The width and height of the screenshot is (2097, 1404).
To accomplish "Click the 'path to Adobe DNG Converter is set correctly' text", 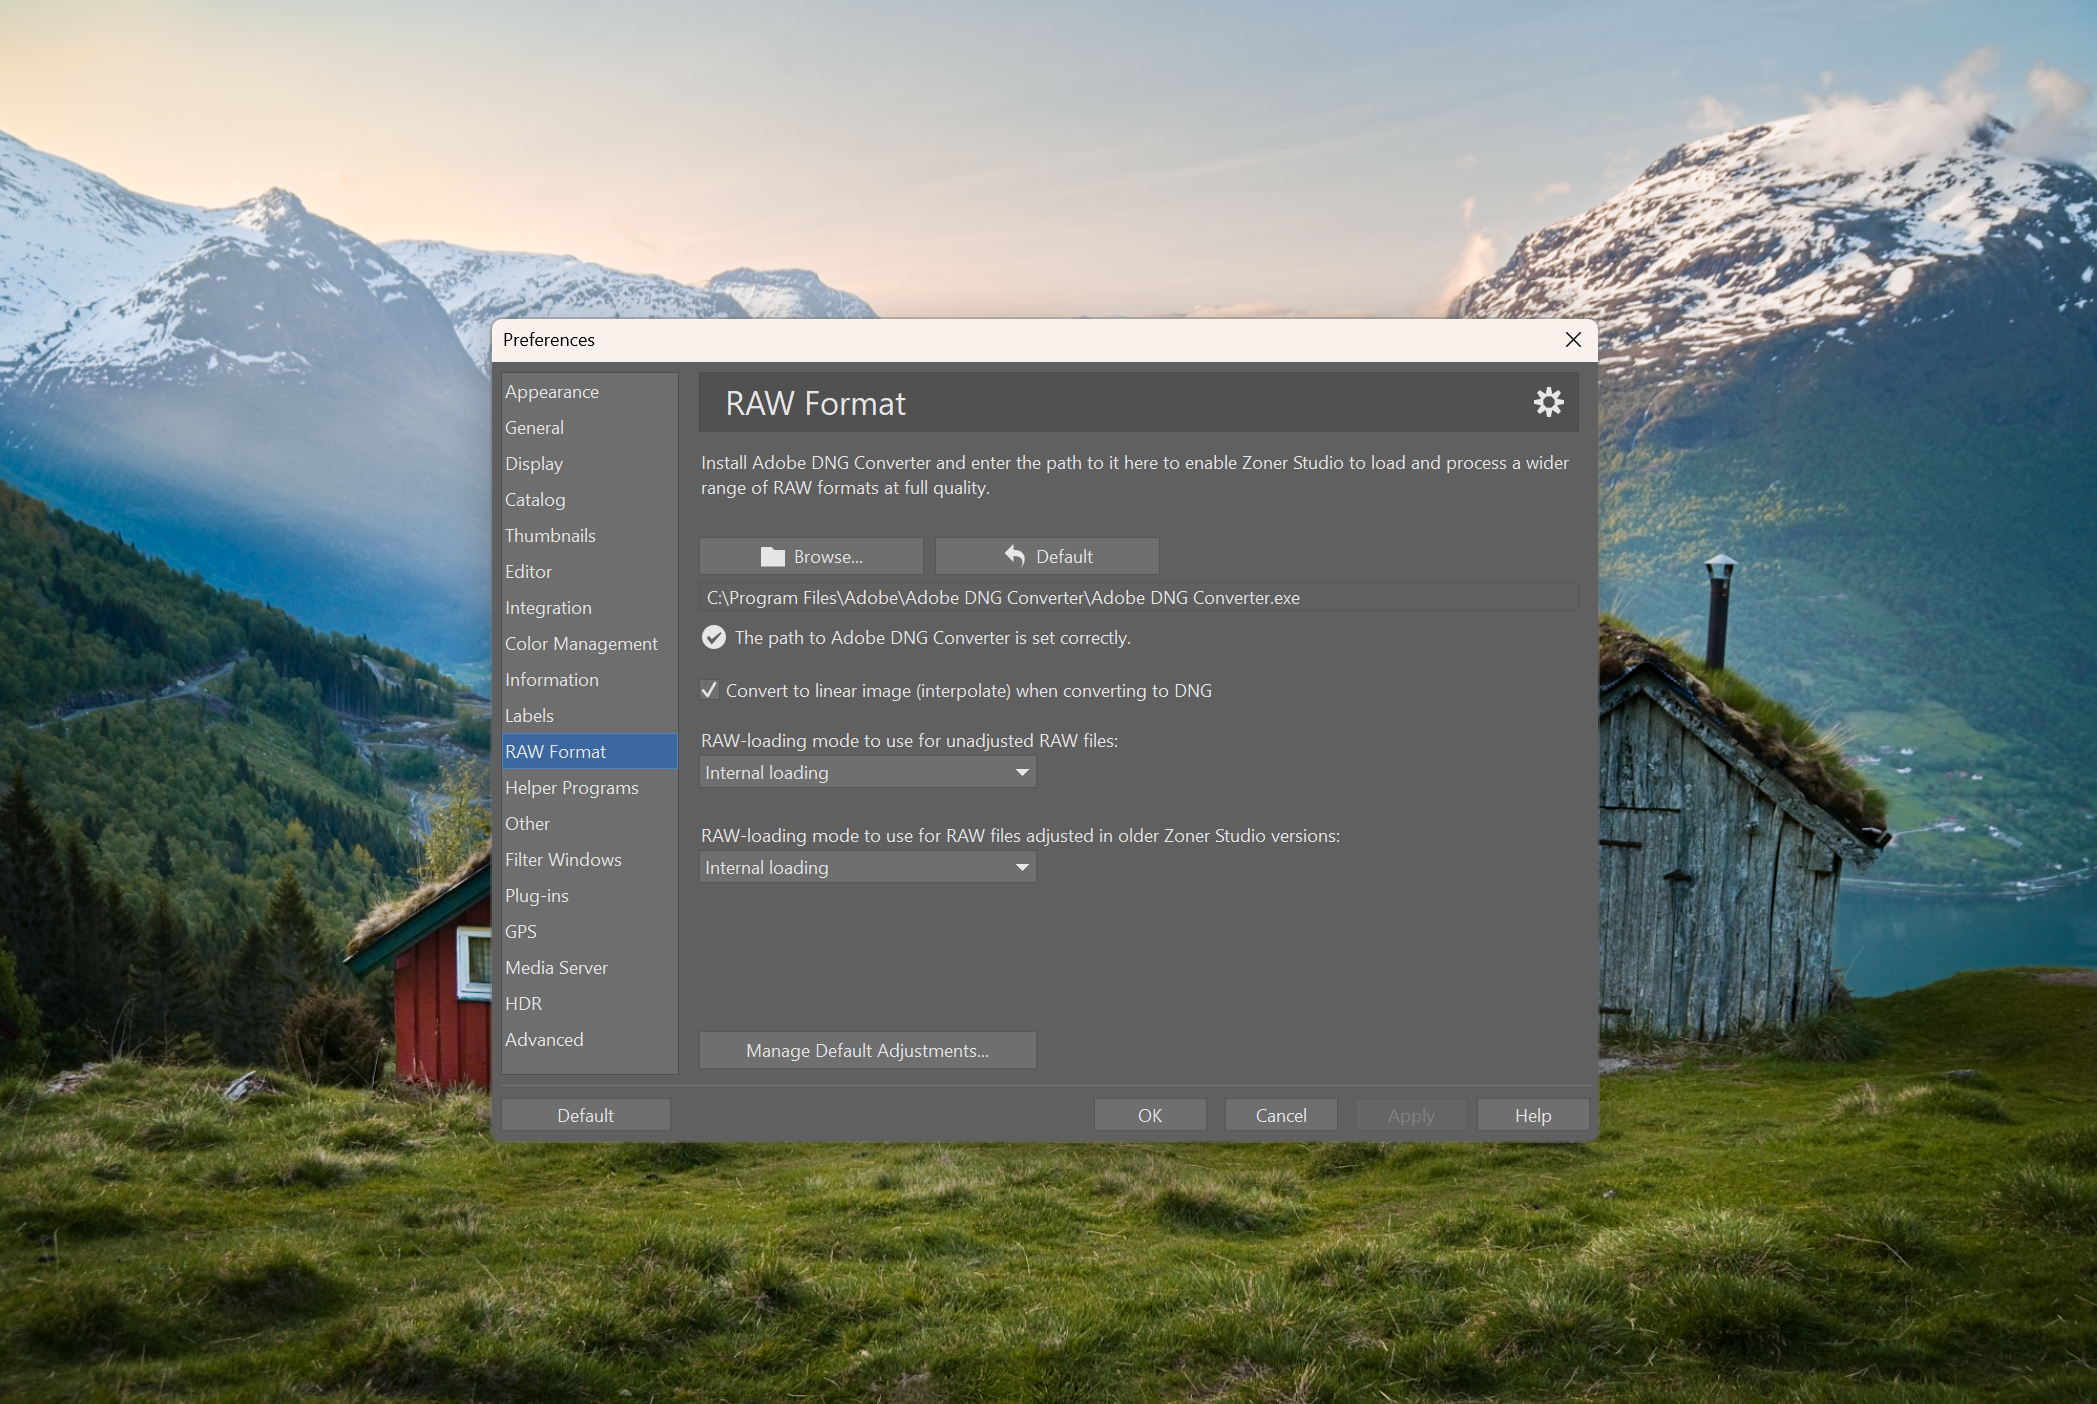I will coord(933,638).
